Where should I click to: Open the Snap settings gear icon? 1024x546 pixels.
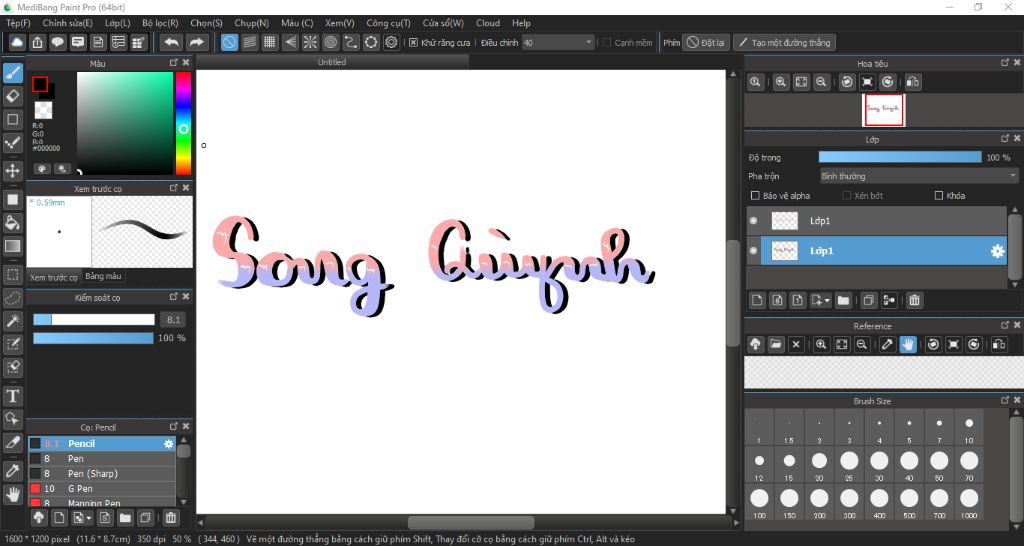point(391,42)
